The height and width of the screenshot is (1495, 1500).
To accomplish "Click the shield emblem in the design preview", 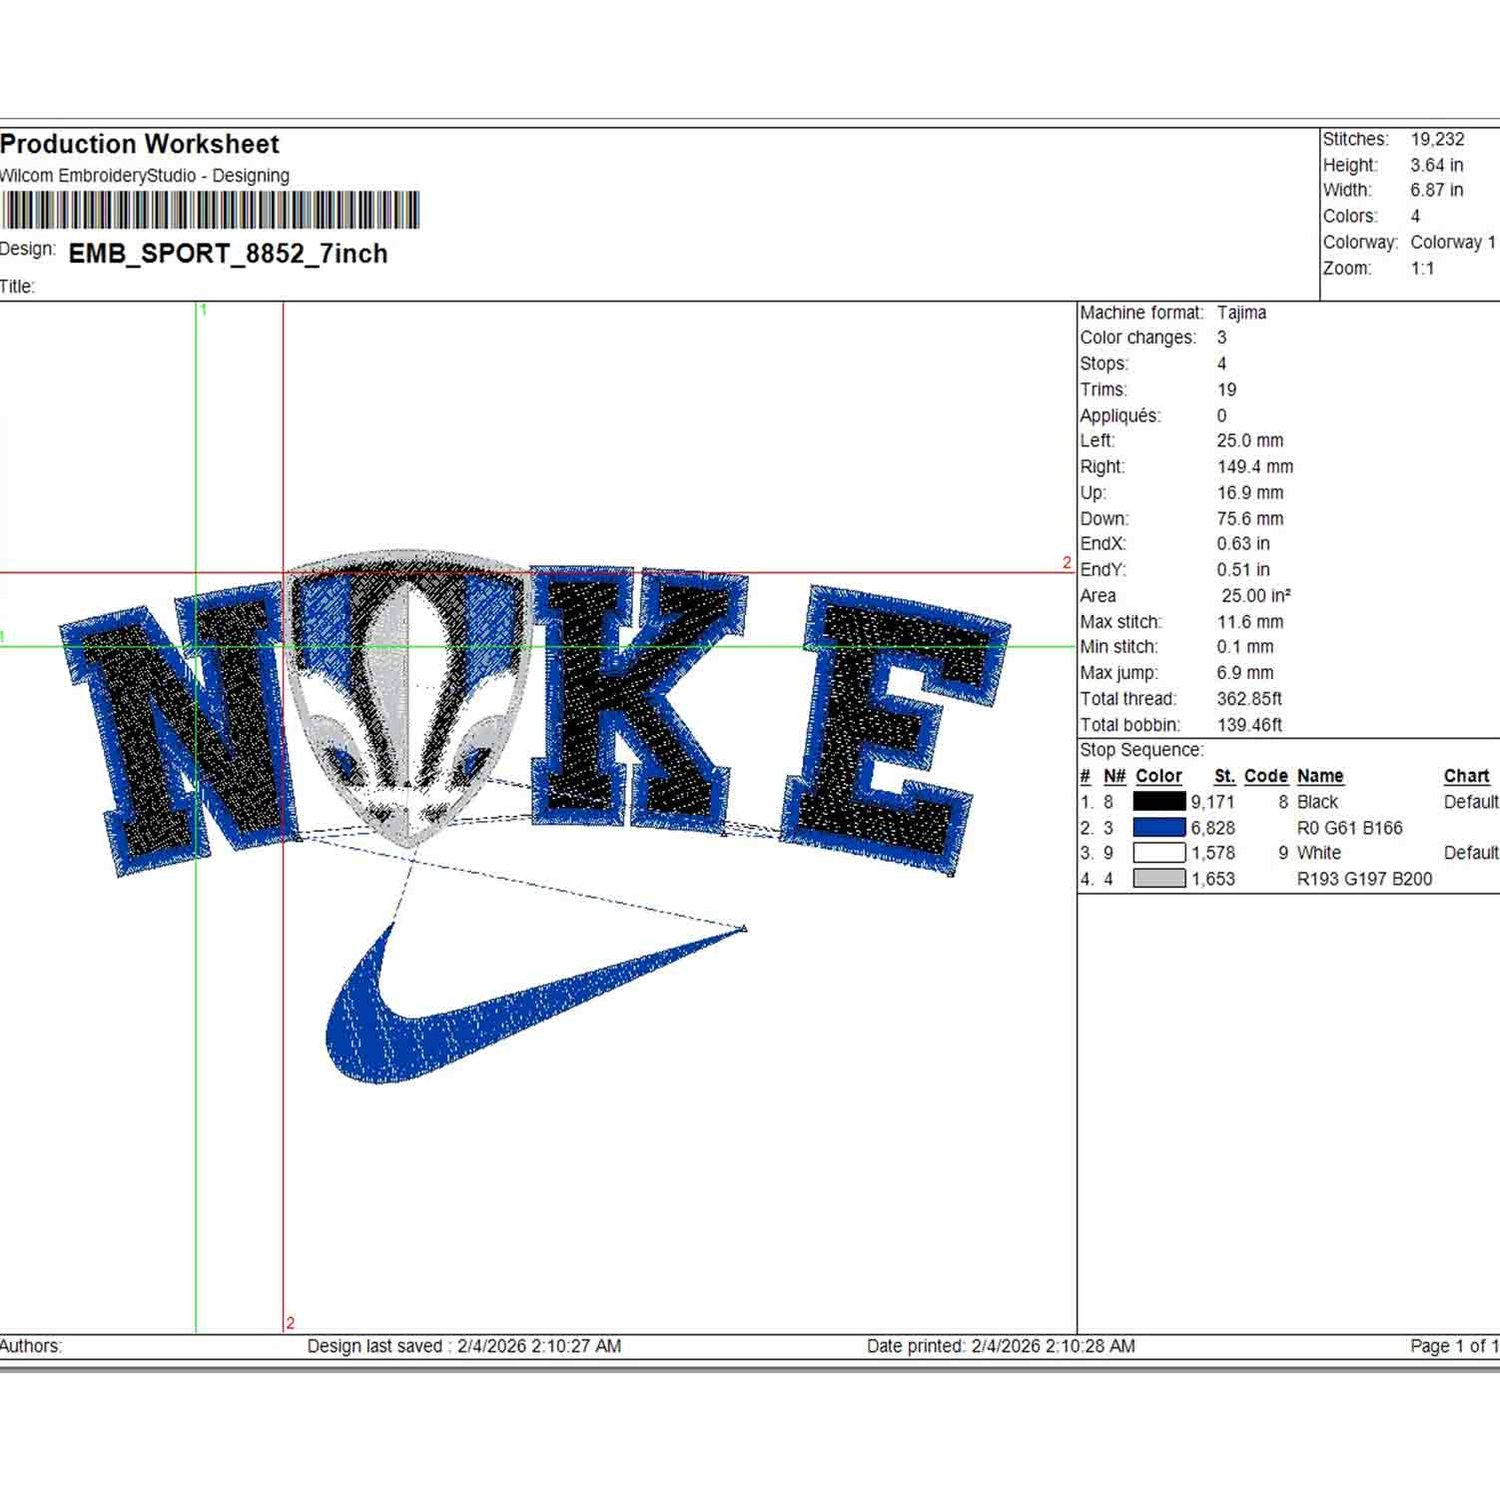I will pos(407,697).
